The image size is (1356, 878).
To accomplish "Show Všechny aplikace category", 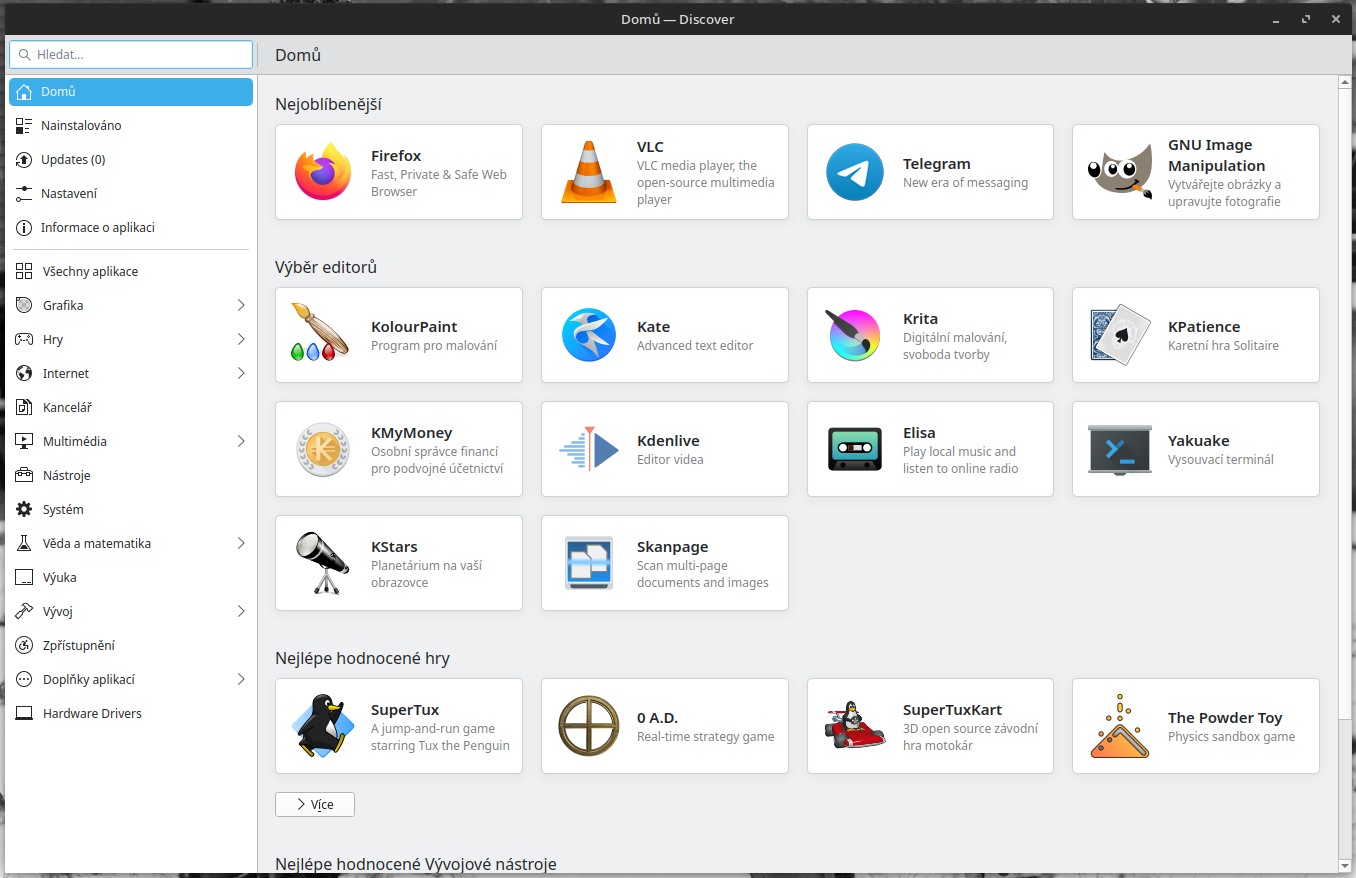I will click(x=131, y=272).
